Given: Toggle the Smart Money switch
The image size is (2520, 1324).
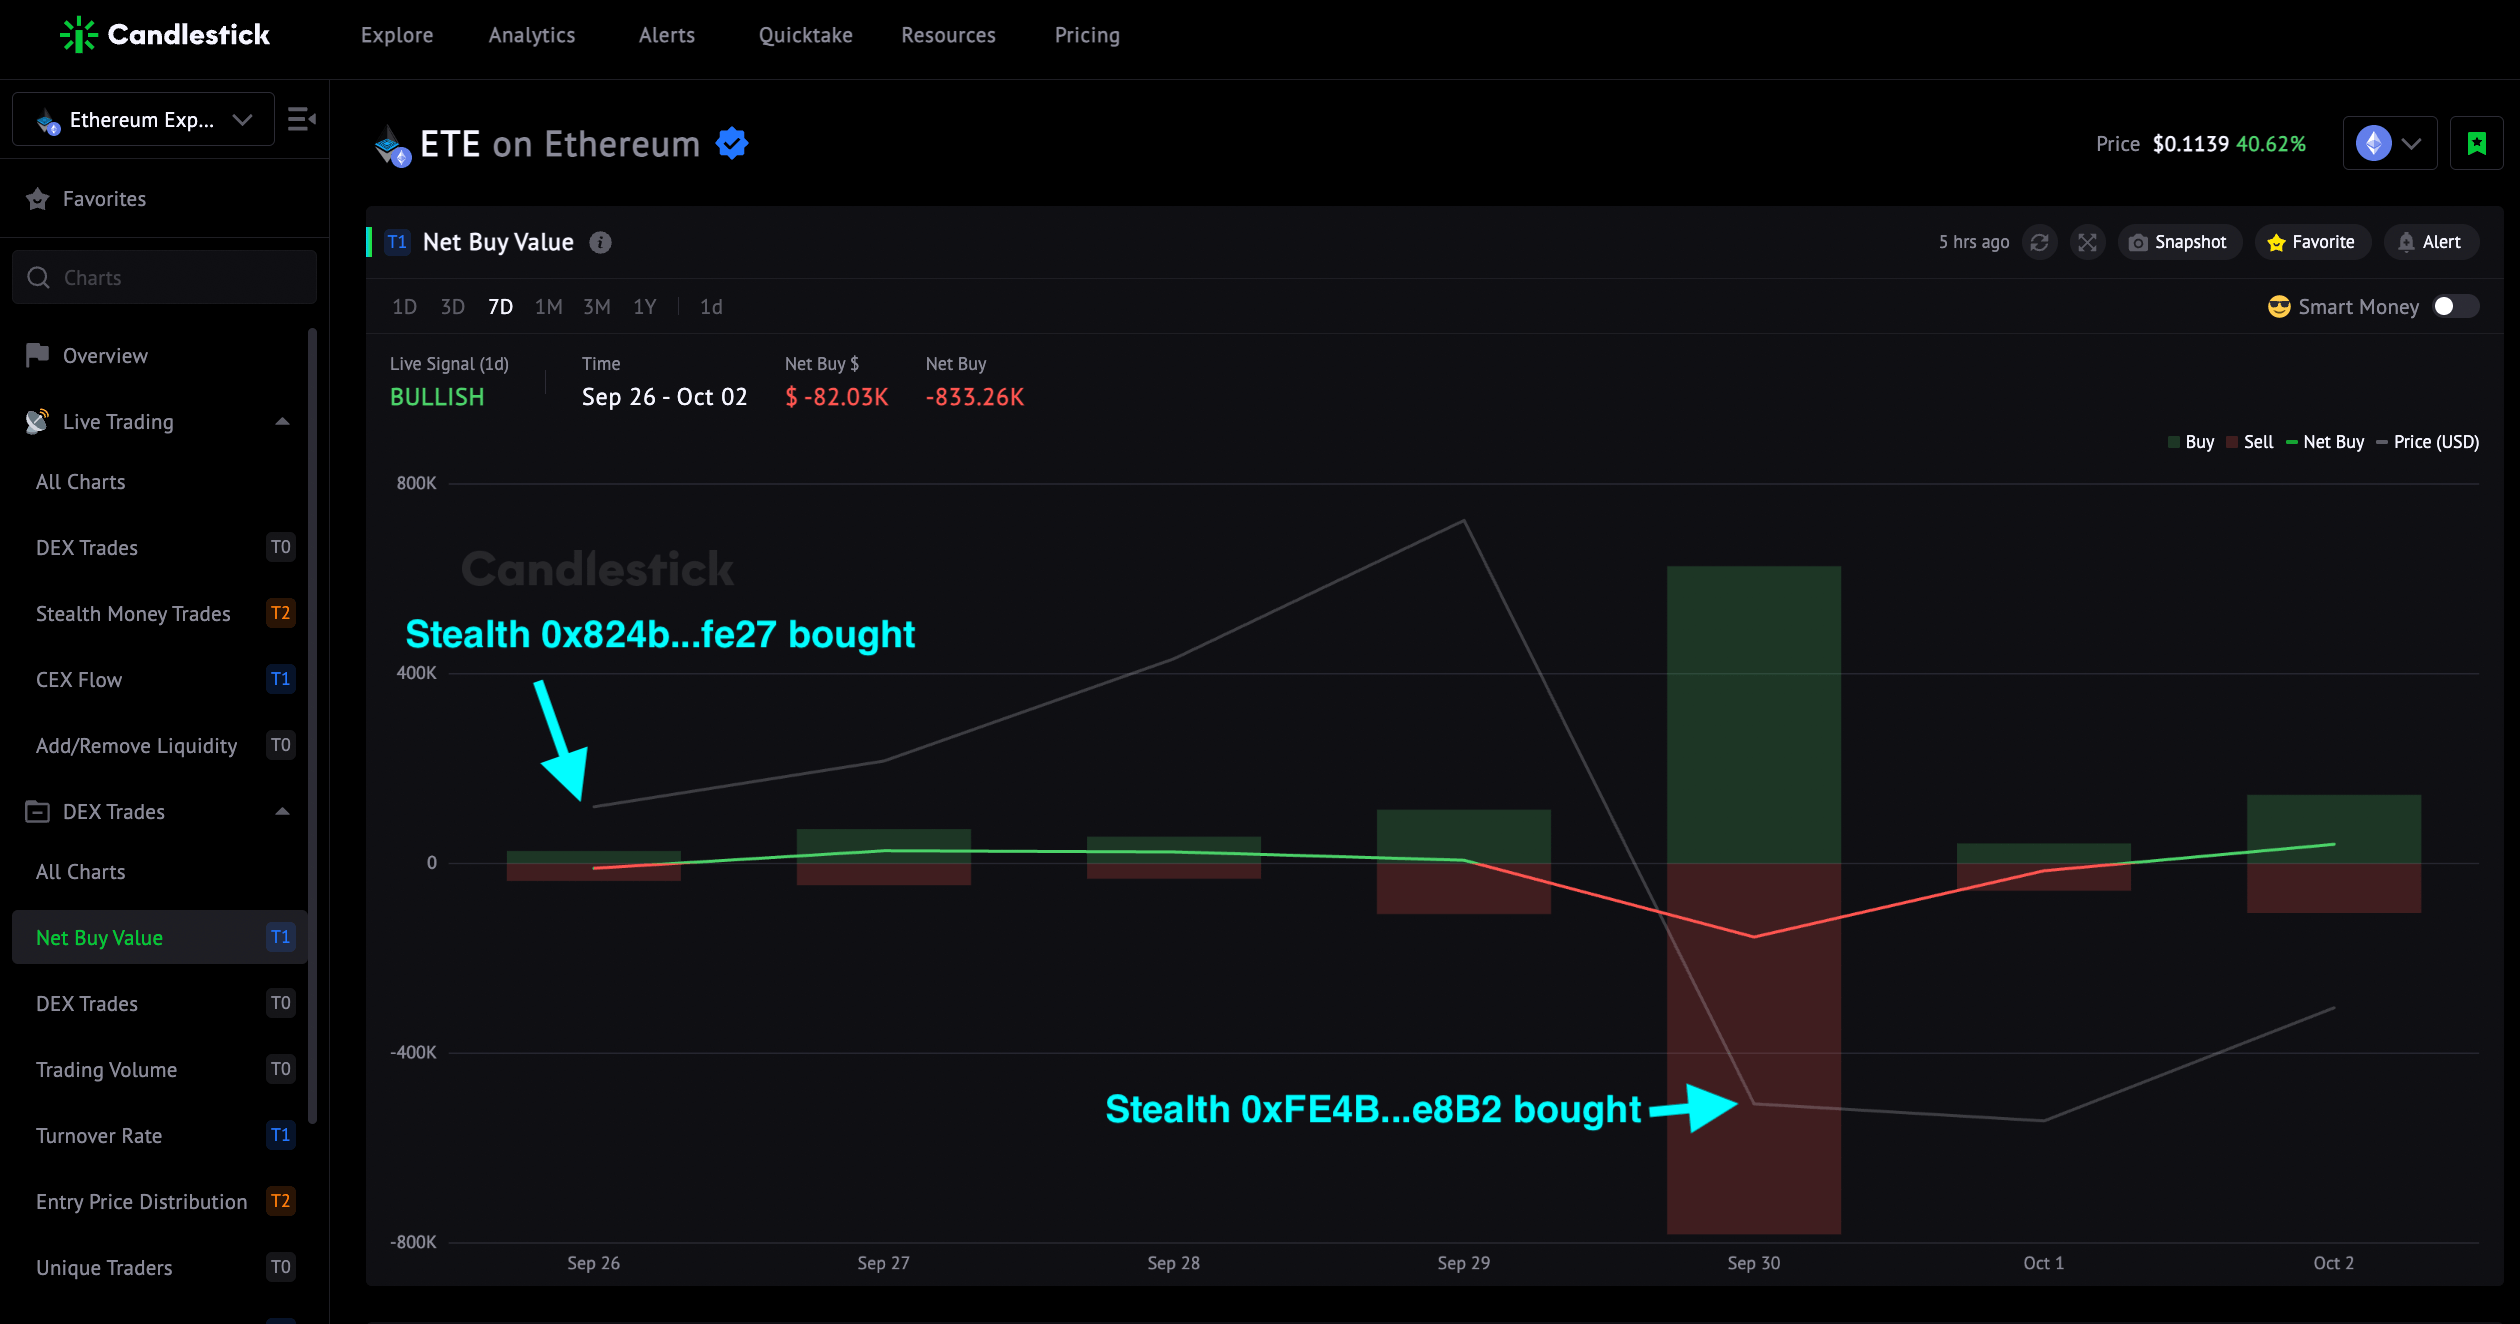Looking at the screenshot, I should click(2455, 306).
